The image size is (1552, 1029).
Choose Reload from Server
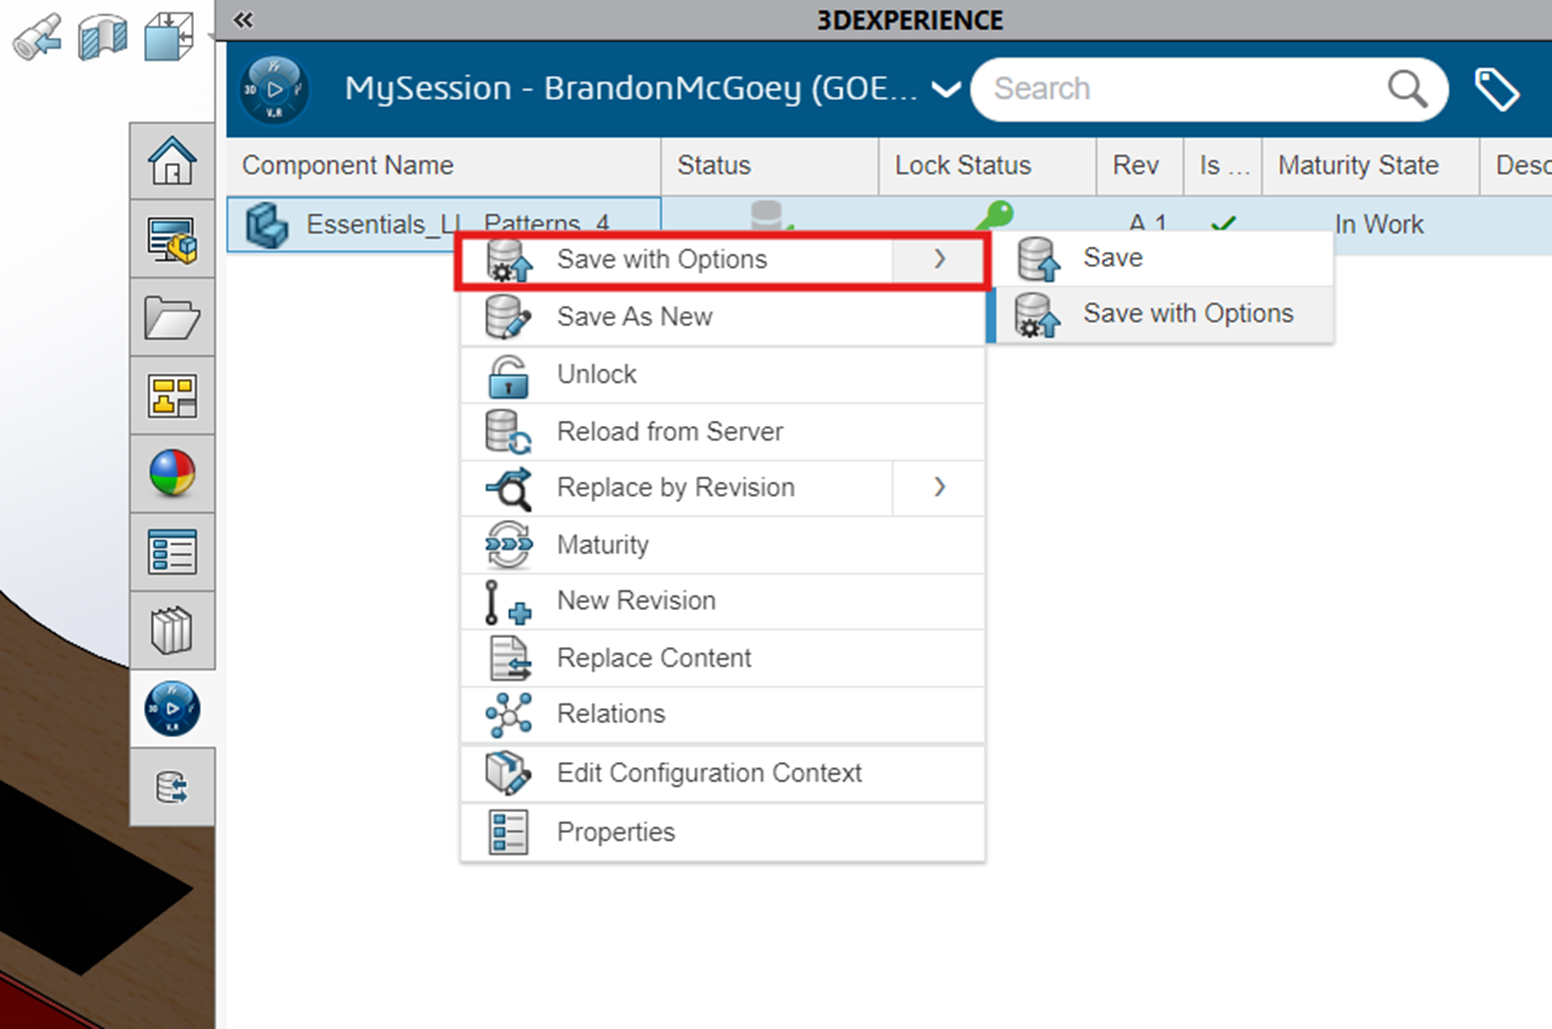(x=669, y=431)
